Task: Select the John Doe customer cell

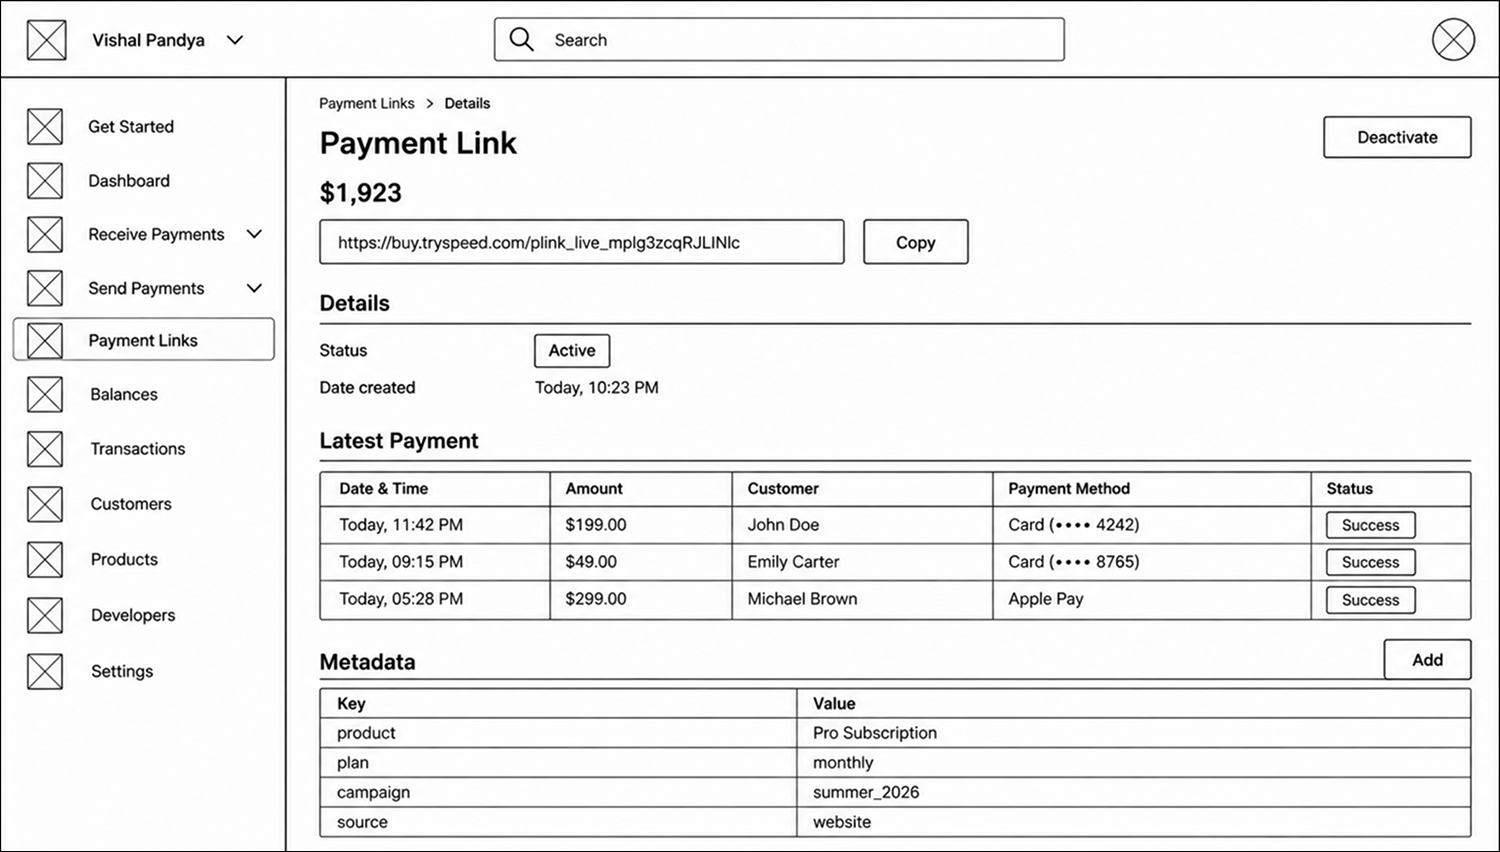Action: [x=862, y=525]
